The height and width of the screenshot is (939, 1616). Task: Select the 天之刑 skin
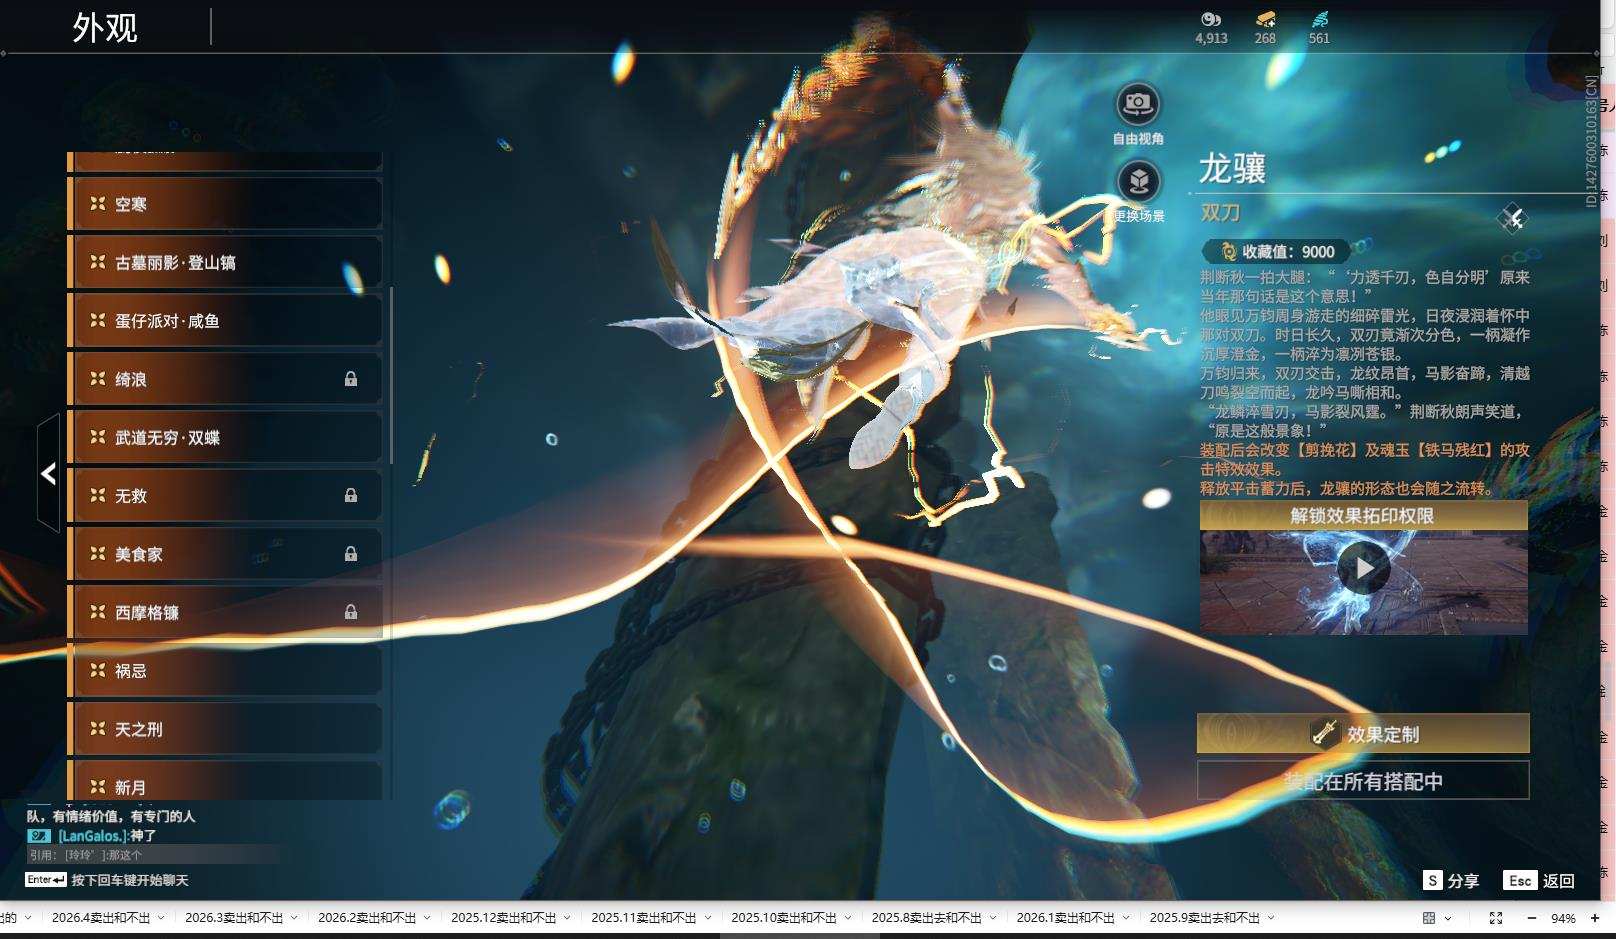point(225,729)
